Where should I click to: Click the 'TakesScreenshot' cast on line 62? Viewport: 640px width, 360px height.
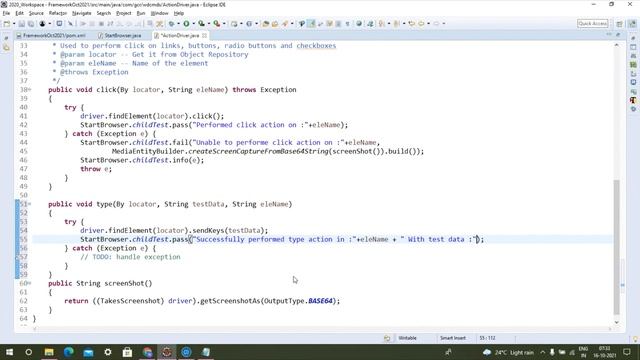[130, 301]
